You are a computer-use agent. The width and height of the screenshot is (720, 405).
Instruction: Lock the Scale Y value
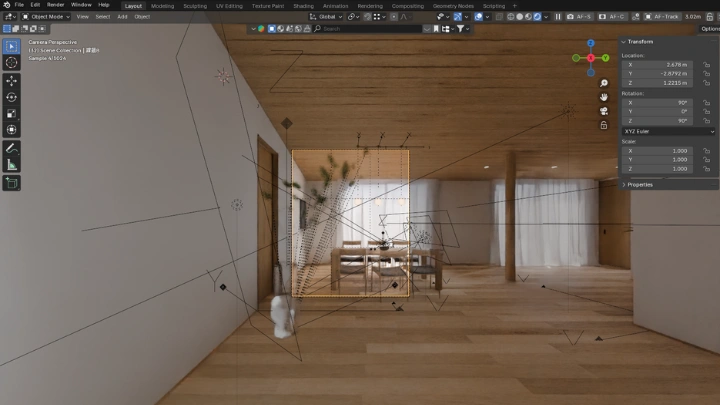pyautogui.click(x=706, y=160)
